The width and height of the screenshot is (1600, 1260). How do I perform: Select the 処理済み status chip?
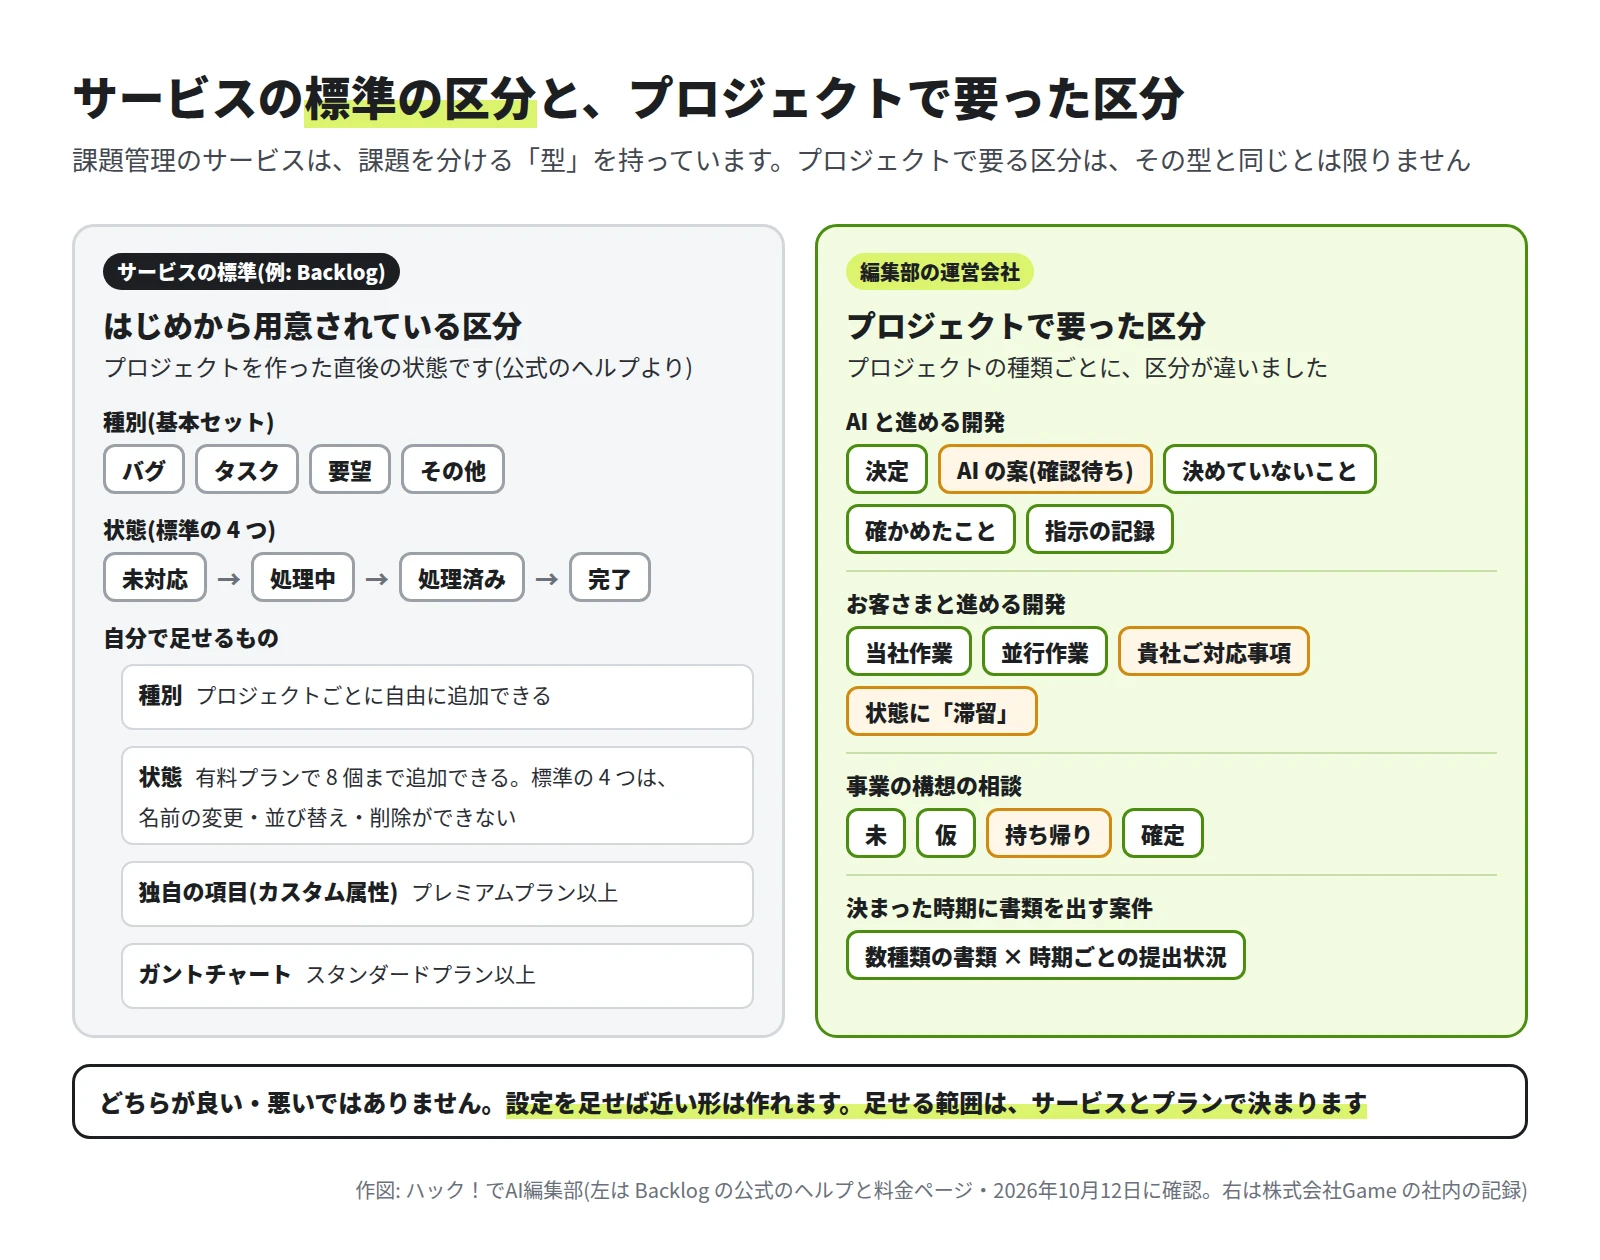pos(462,578)
